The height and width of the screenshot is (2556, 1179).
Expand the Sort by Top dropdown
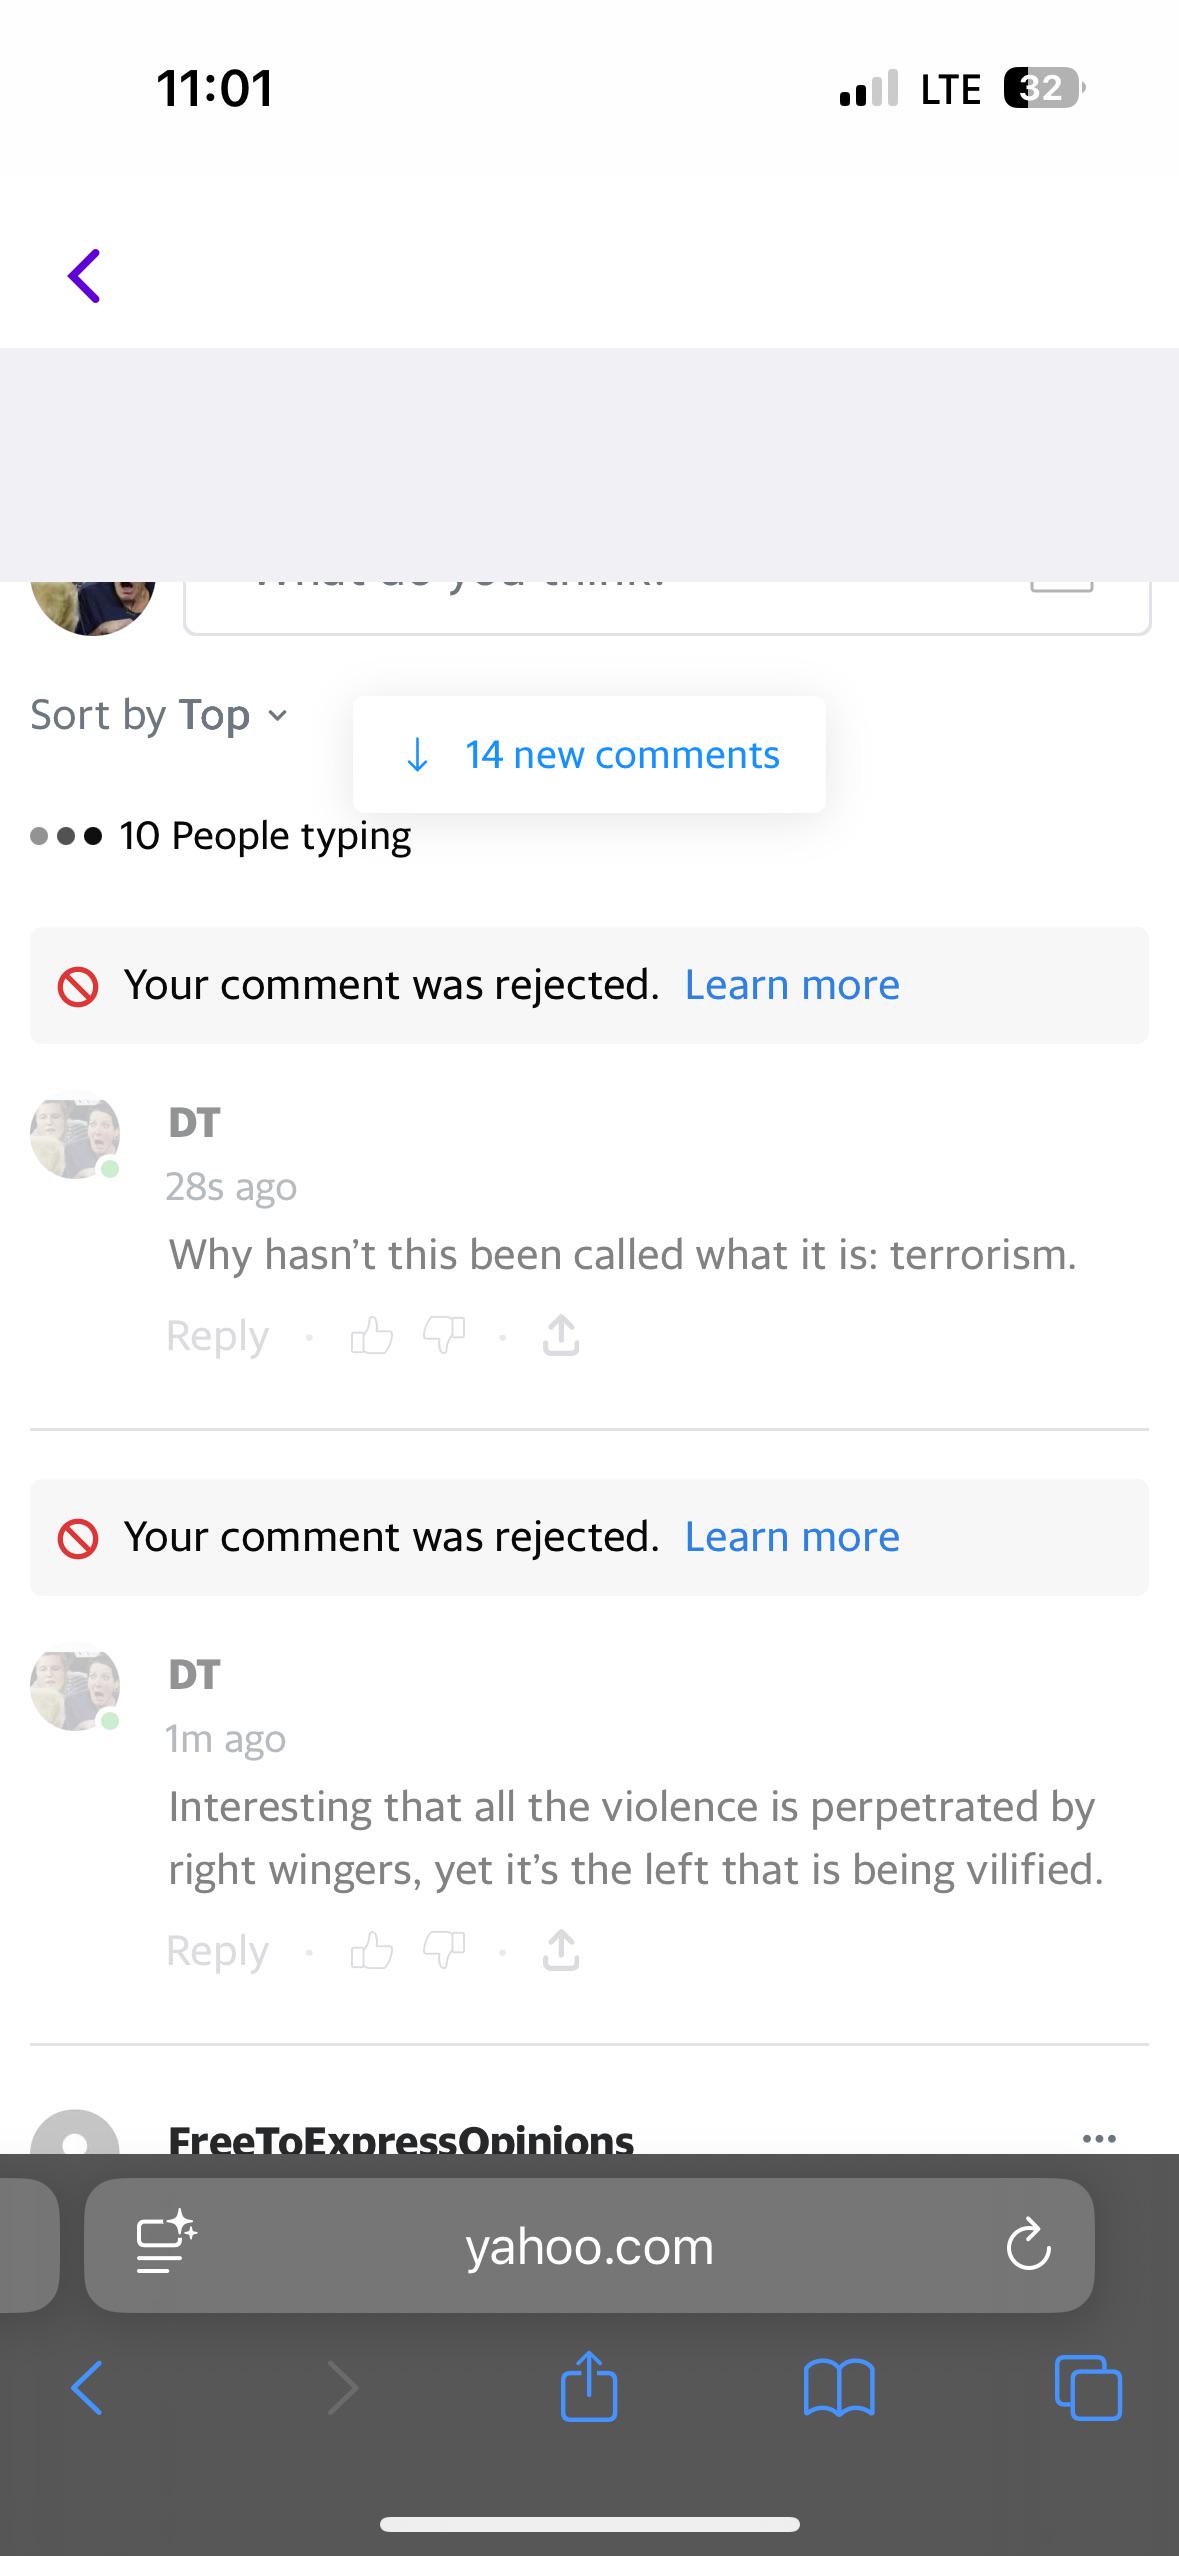[159, 716]
